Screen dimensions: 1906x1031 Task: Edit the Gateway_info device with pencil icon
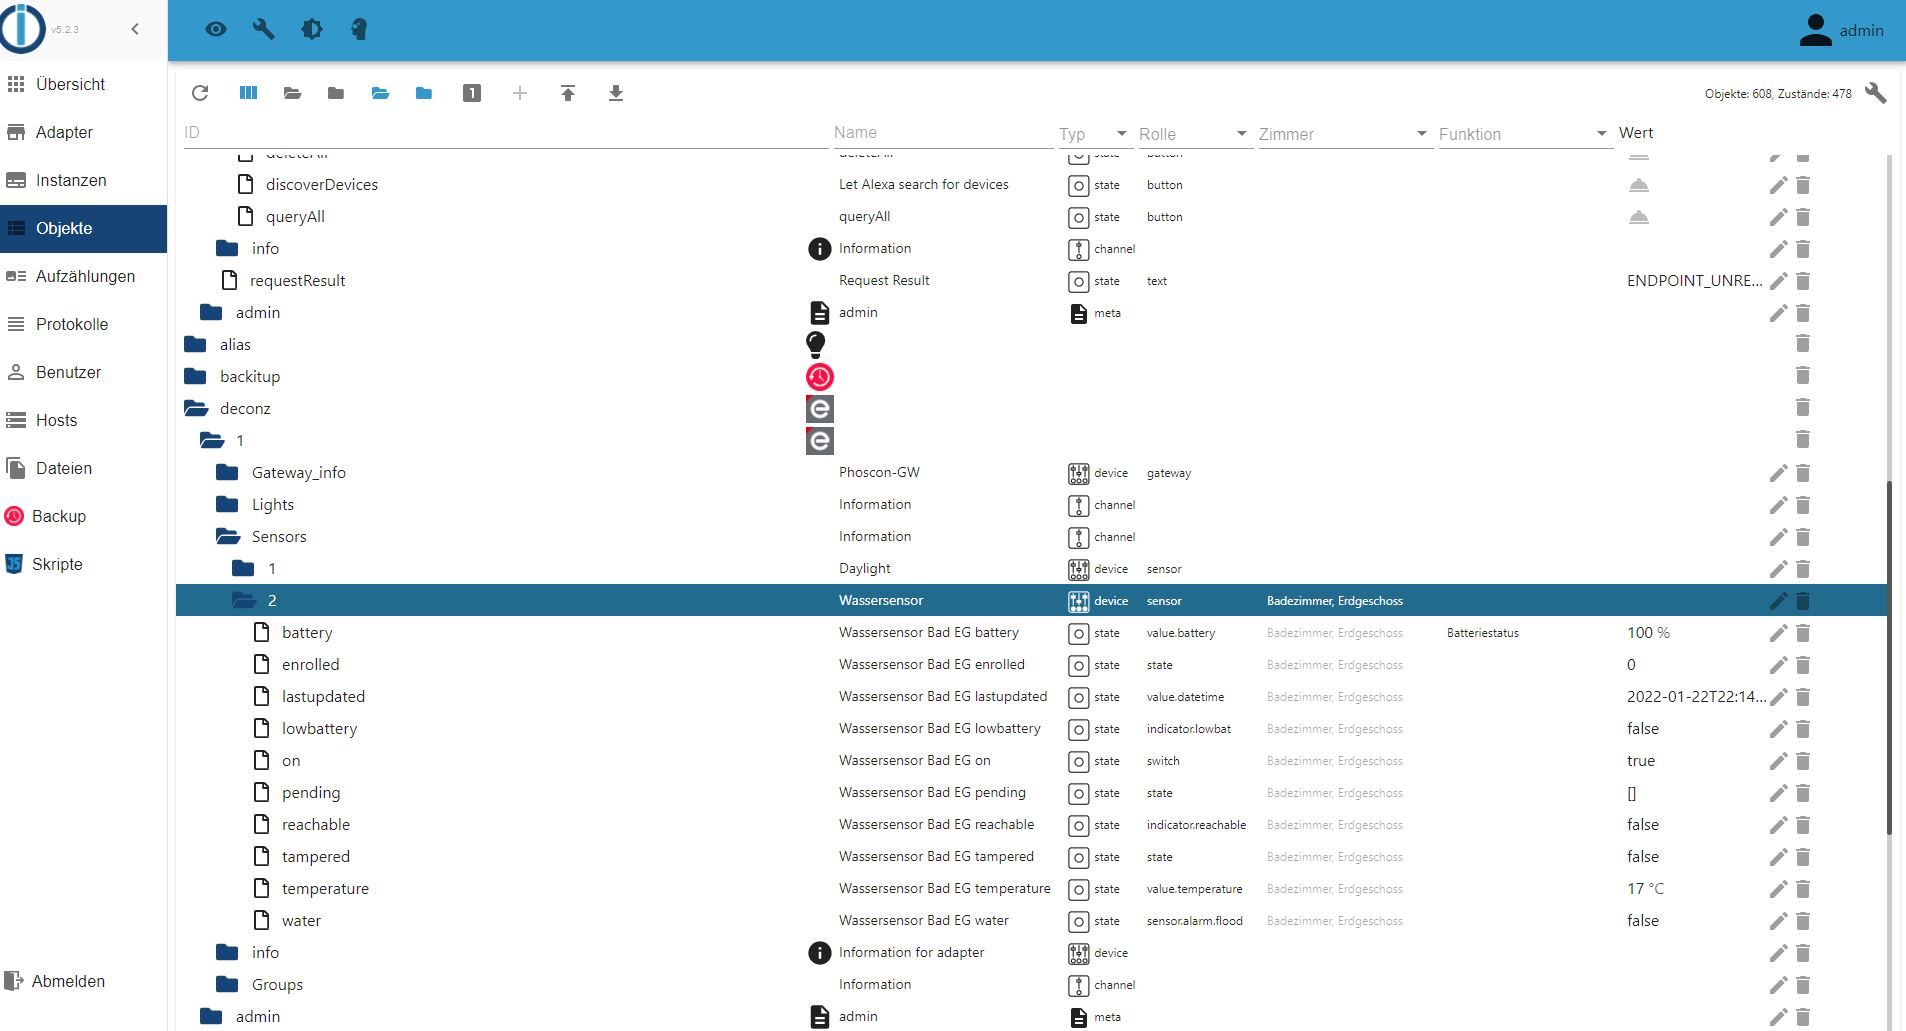[1778, 473]
